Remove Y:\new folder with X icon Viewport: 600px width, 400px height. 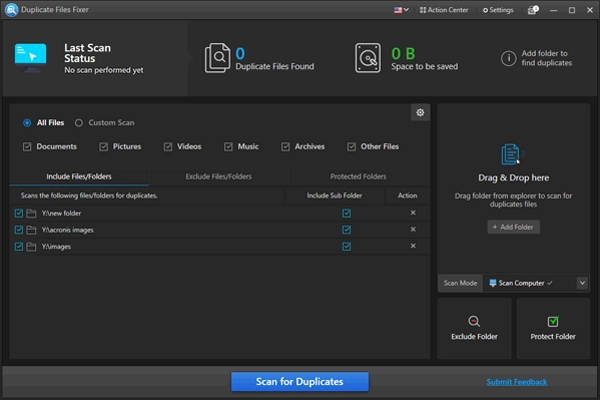tap(413, 212)
